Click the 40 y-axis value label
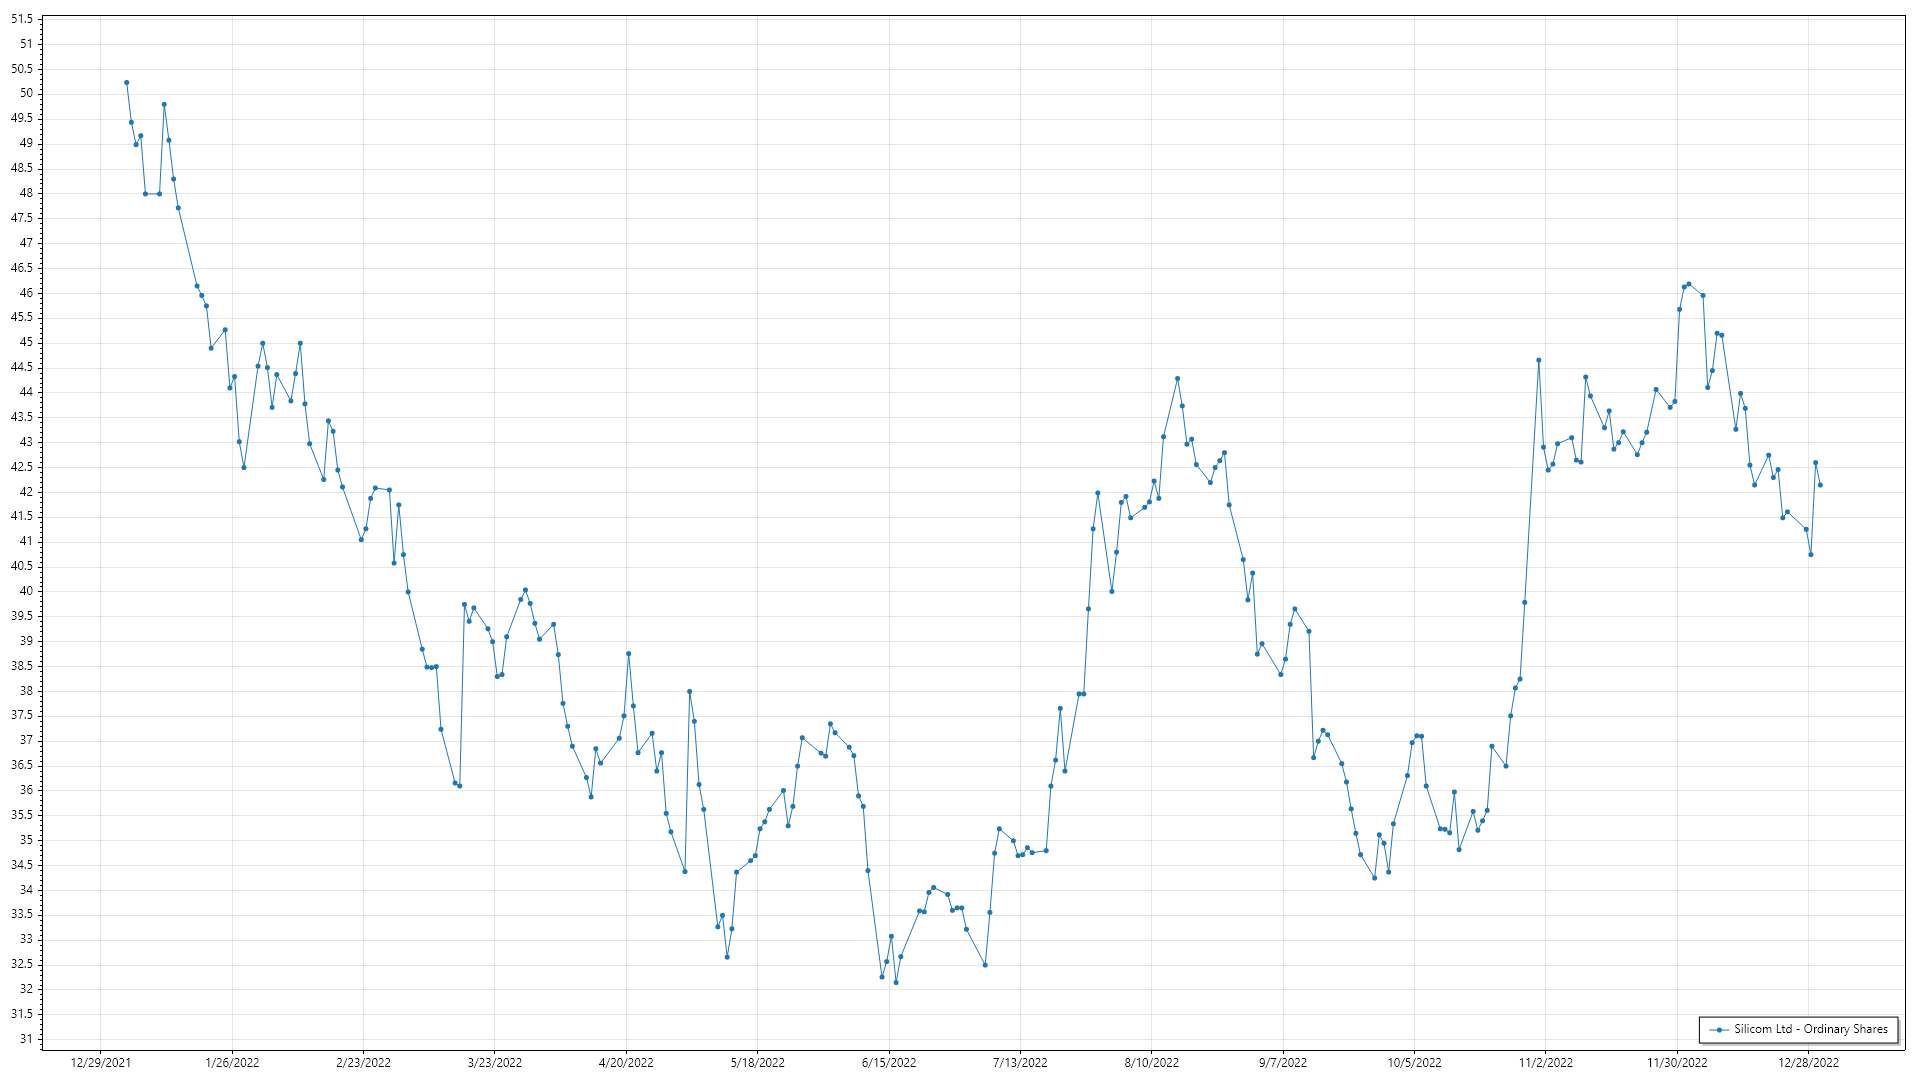This screenshot has height=1080, width=1920. 26,591
